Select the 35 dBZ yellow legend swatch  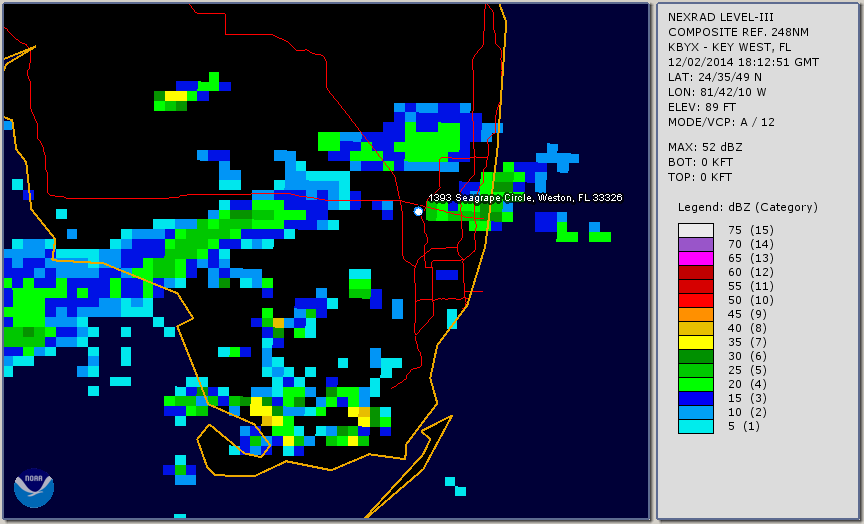pos(695,342)
